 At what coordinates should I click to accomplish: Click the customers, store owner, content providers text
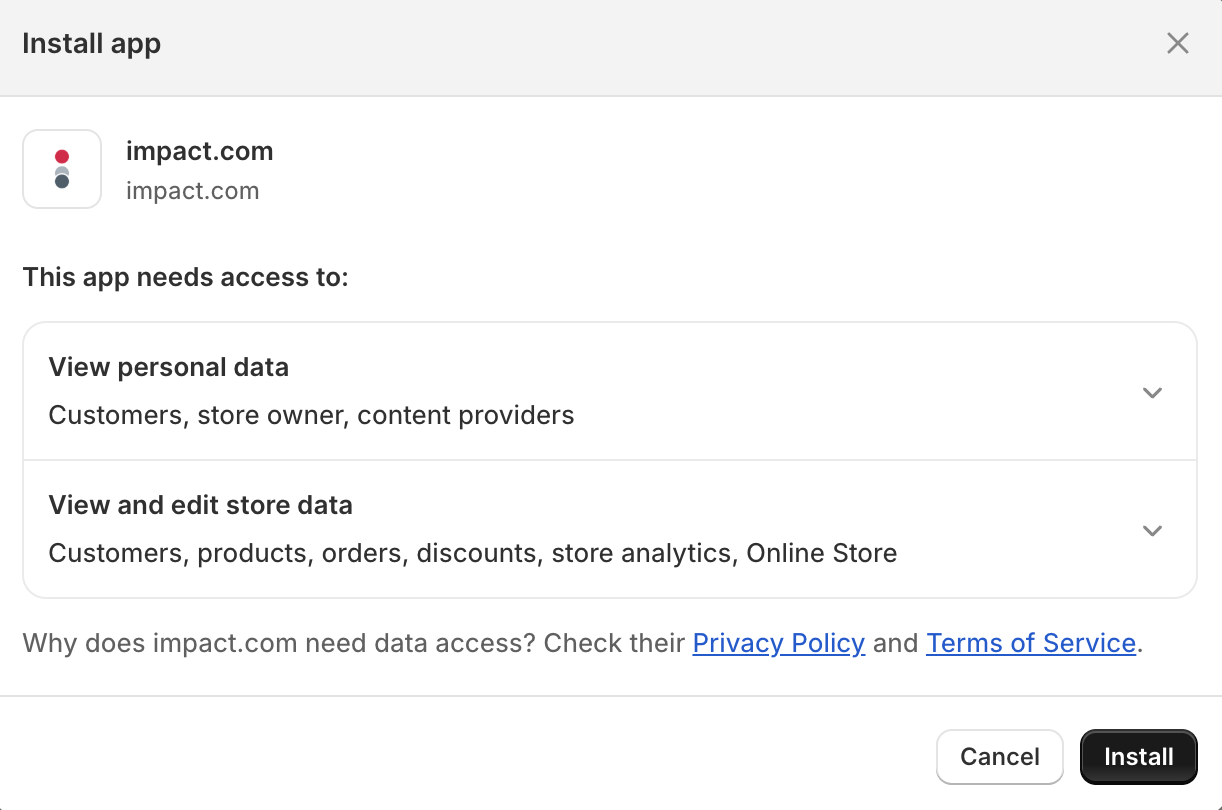[x=311, y=415]
